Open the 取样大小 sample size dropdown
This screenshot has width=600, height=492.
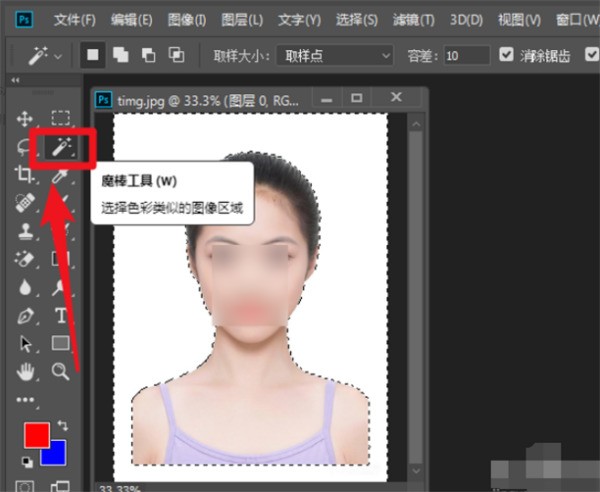click(x=332, y=56)
